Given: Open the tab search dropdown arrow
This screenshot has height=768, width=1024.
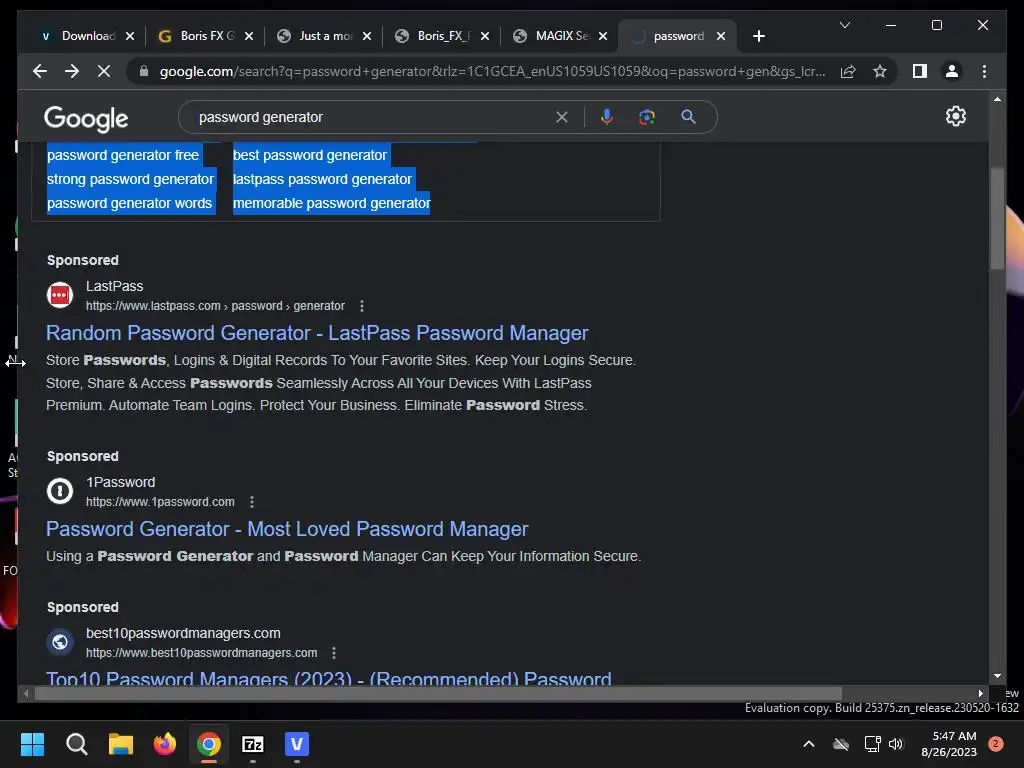Looking at the screenshot, I should [844, 25].
